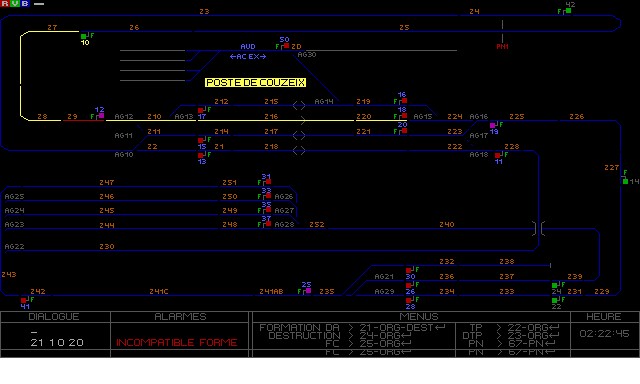Select green signal 42 at top right
Image resolution: width=640 pixels, height=384 pixels.
pos(568,11)
